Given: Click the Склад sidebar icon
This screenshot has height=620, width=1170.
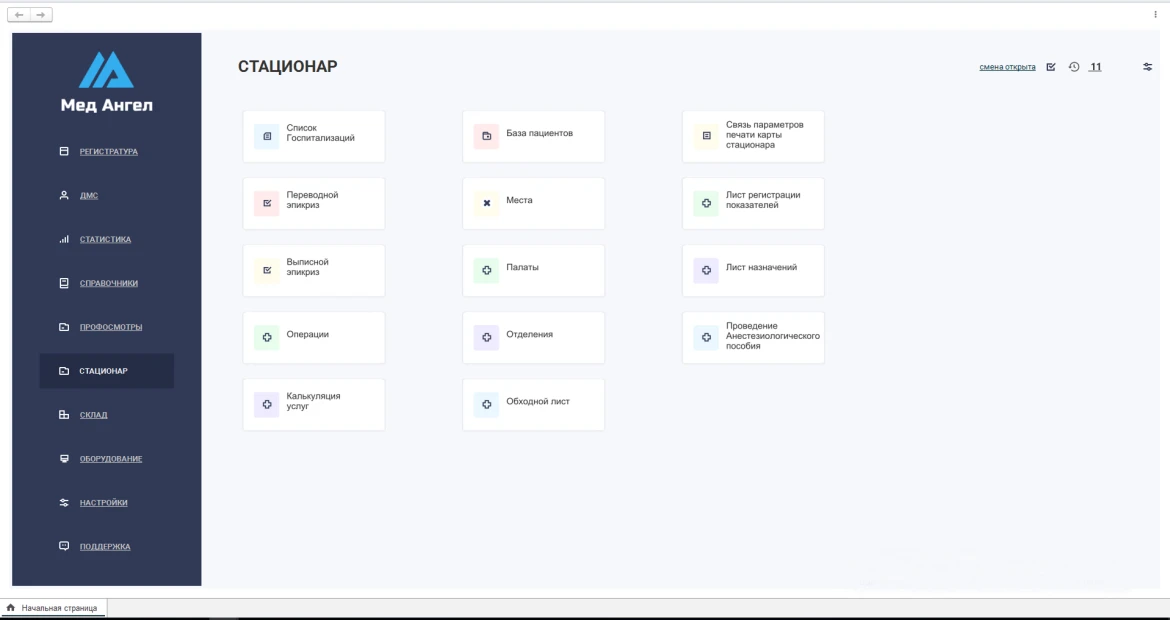Looking at the screenshot, I should click(x=64, y=415).
